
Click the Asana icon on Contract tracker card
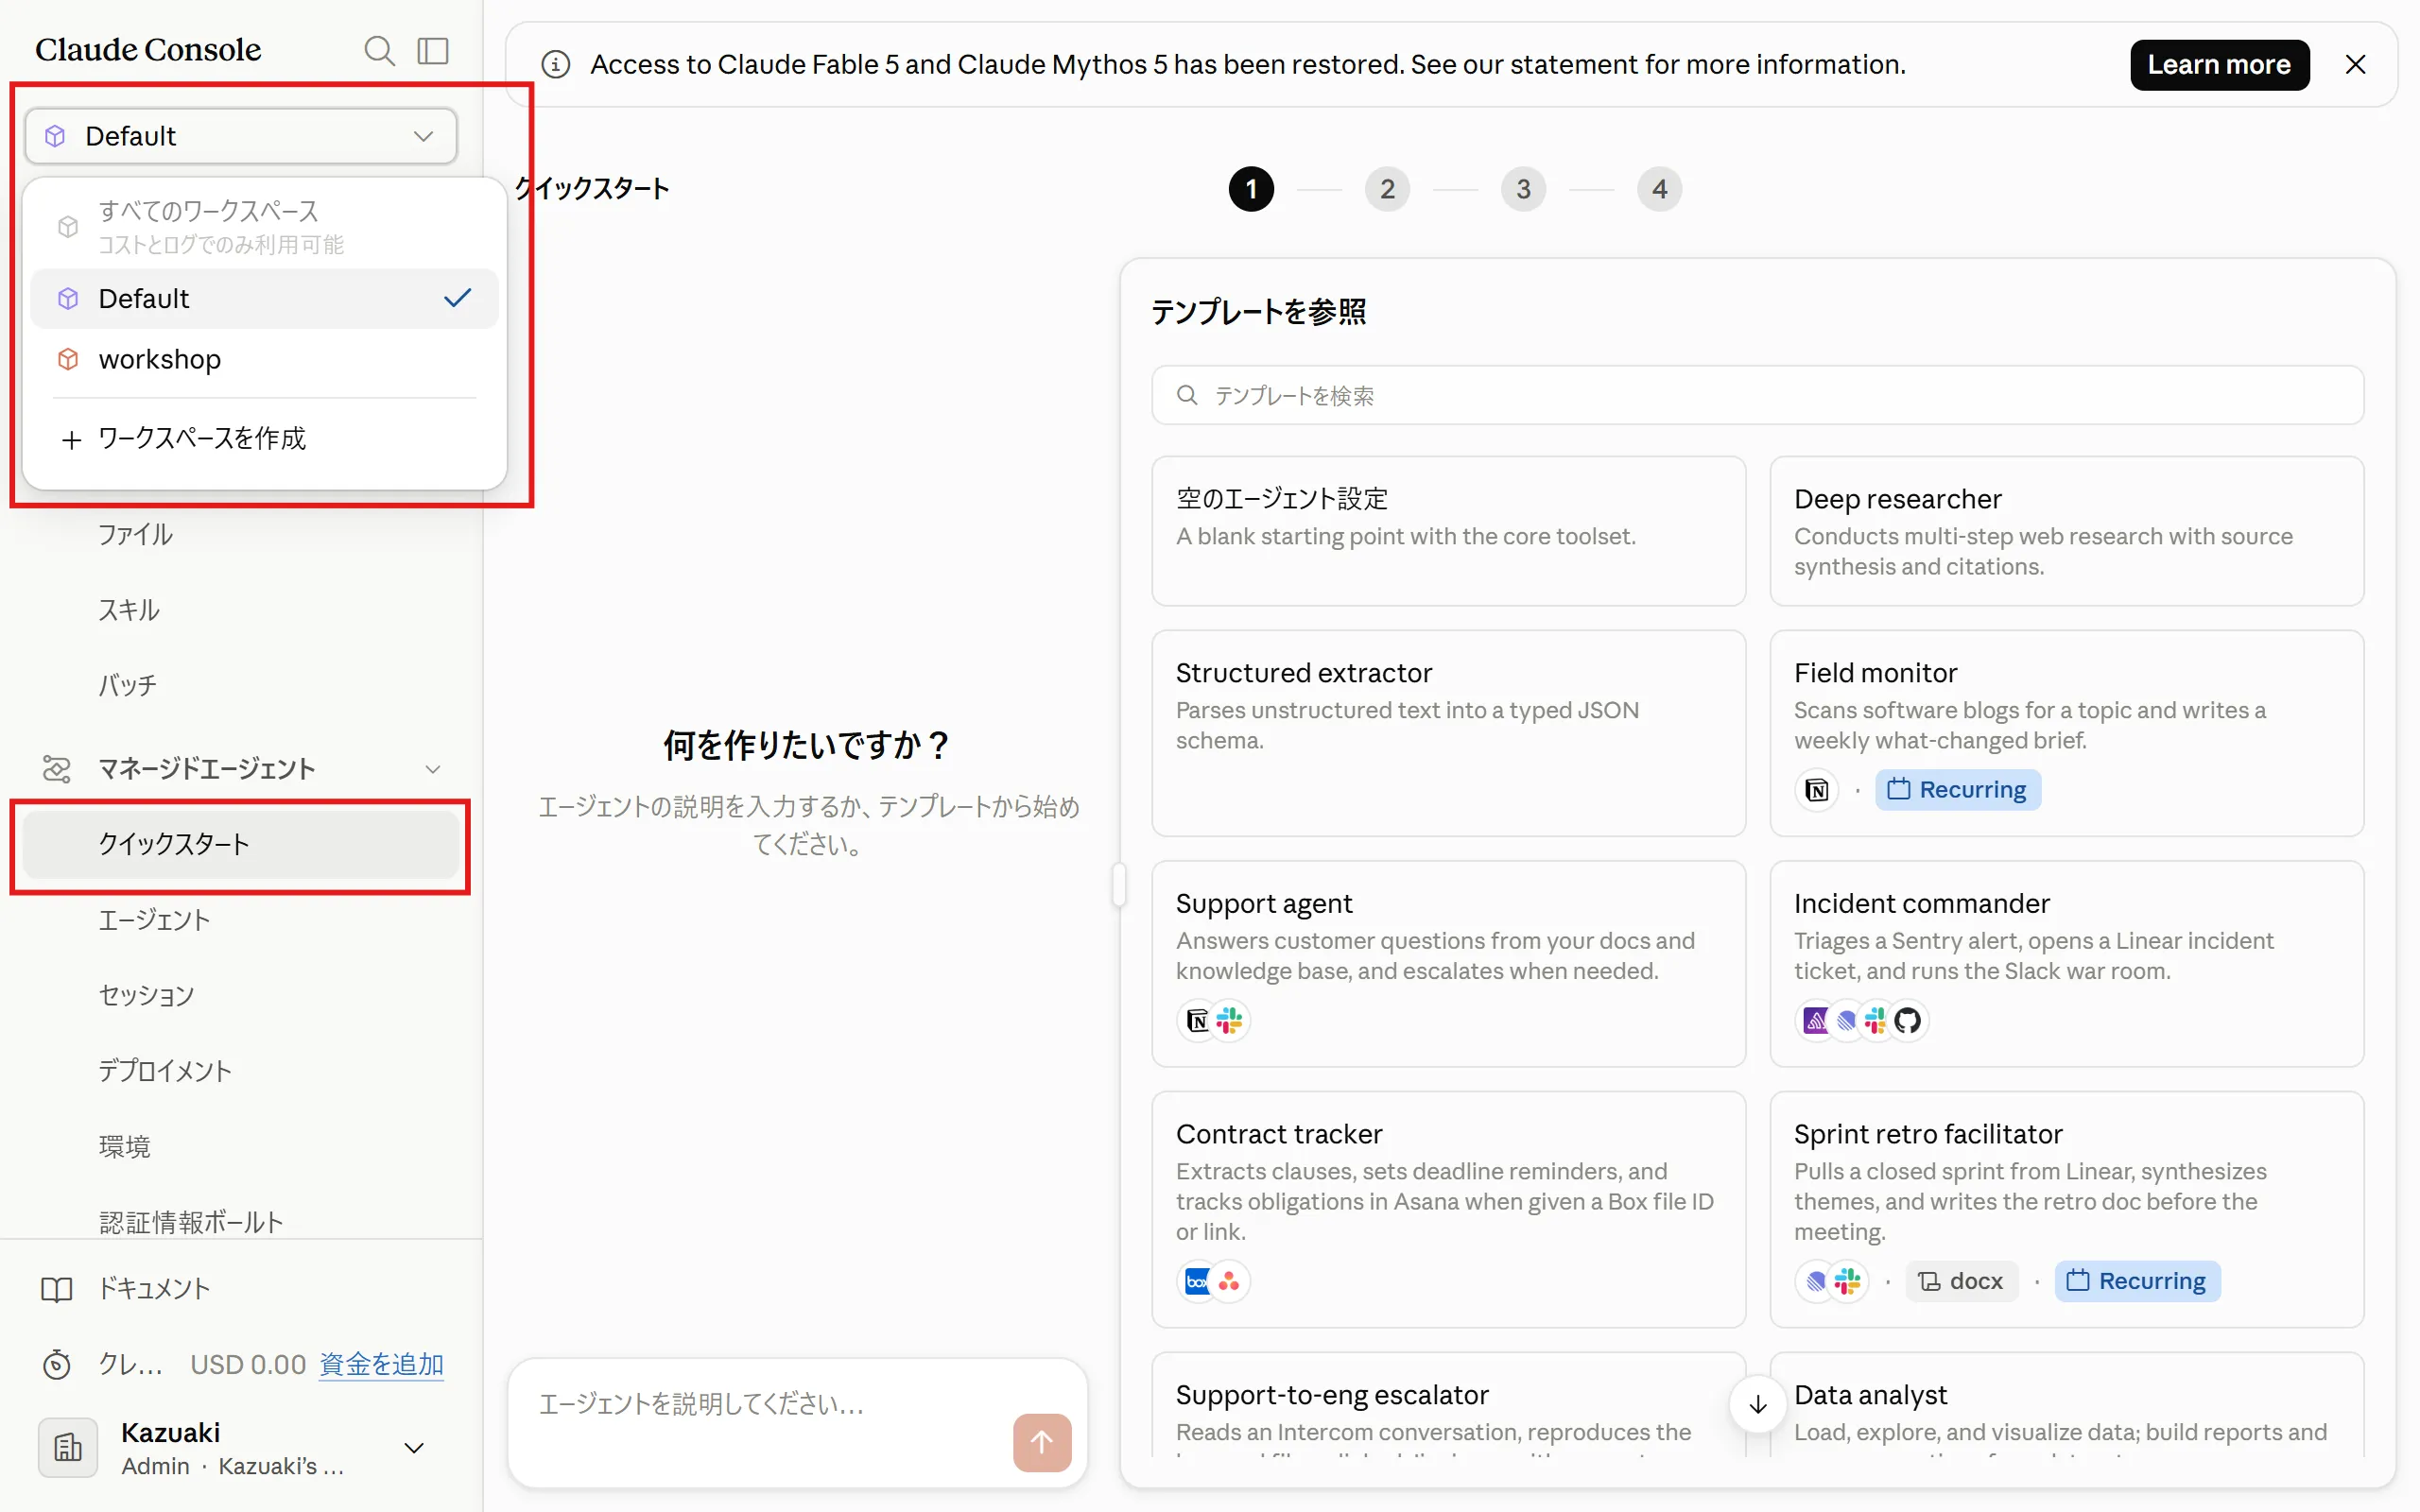point(1229,1281)
